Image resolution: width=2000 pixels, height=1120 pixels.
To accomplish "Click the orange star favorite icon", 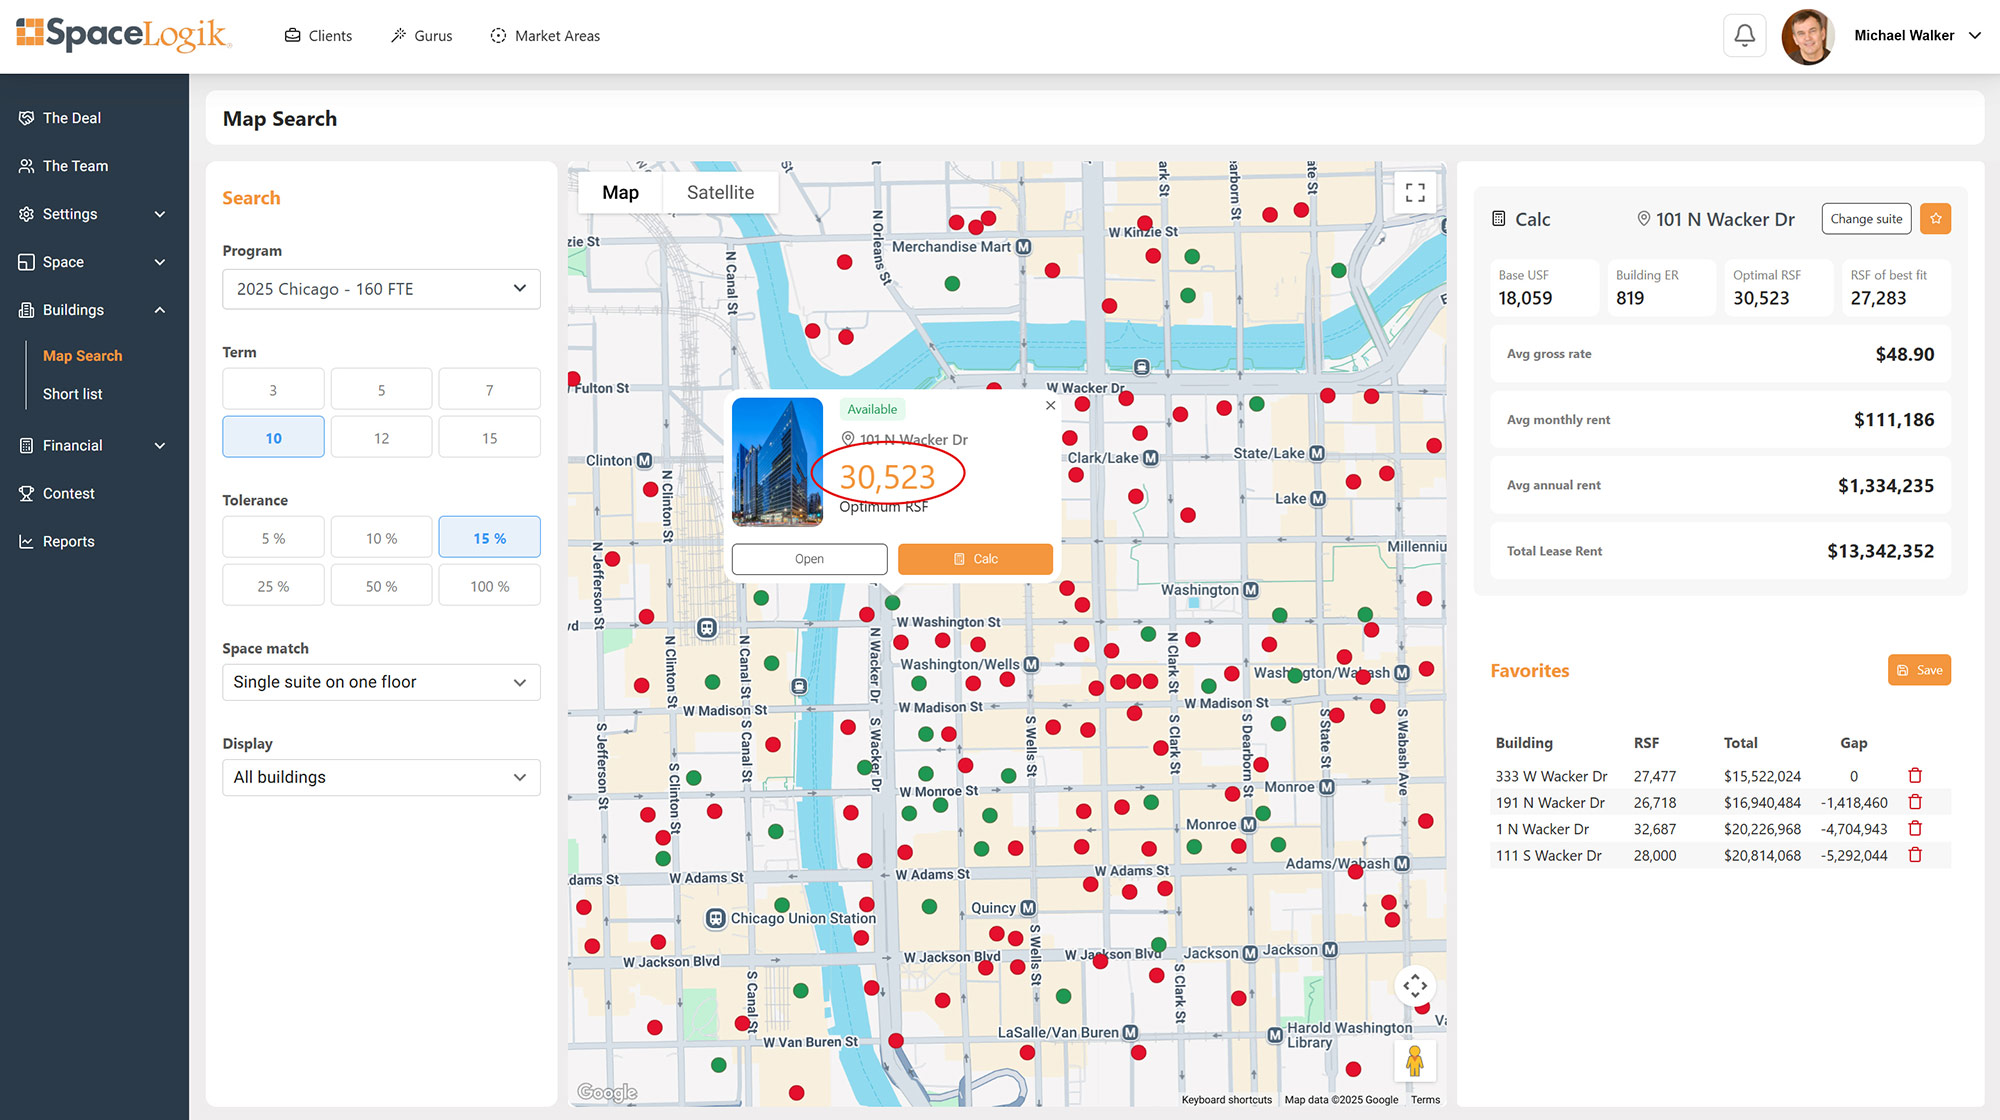I will pos(1935,219).
